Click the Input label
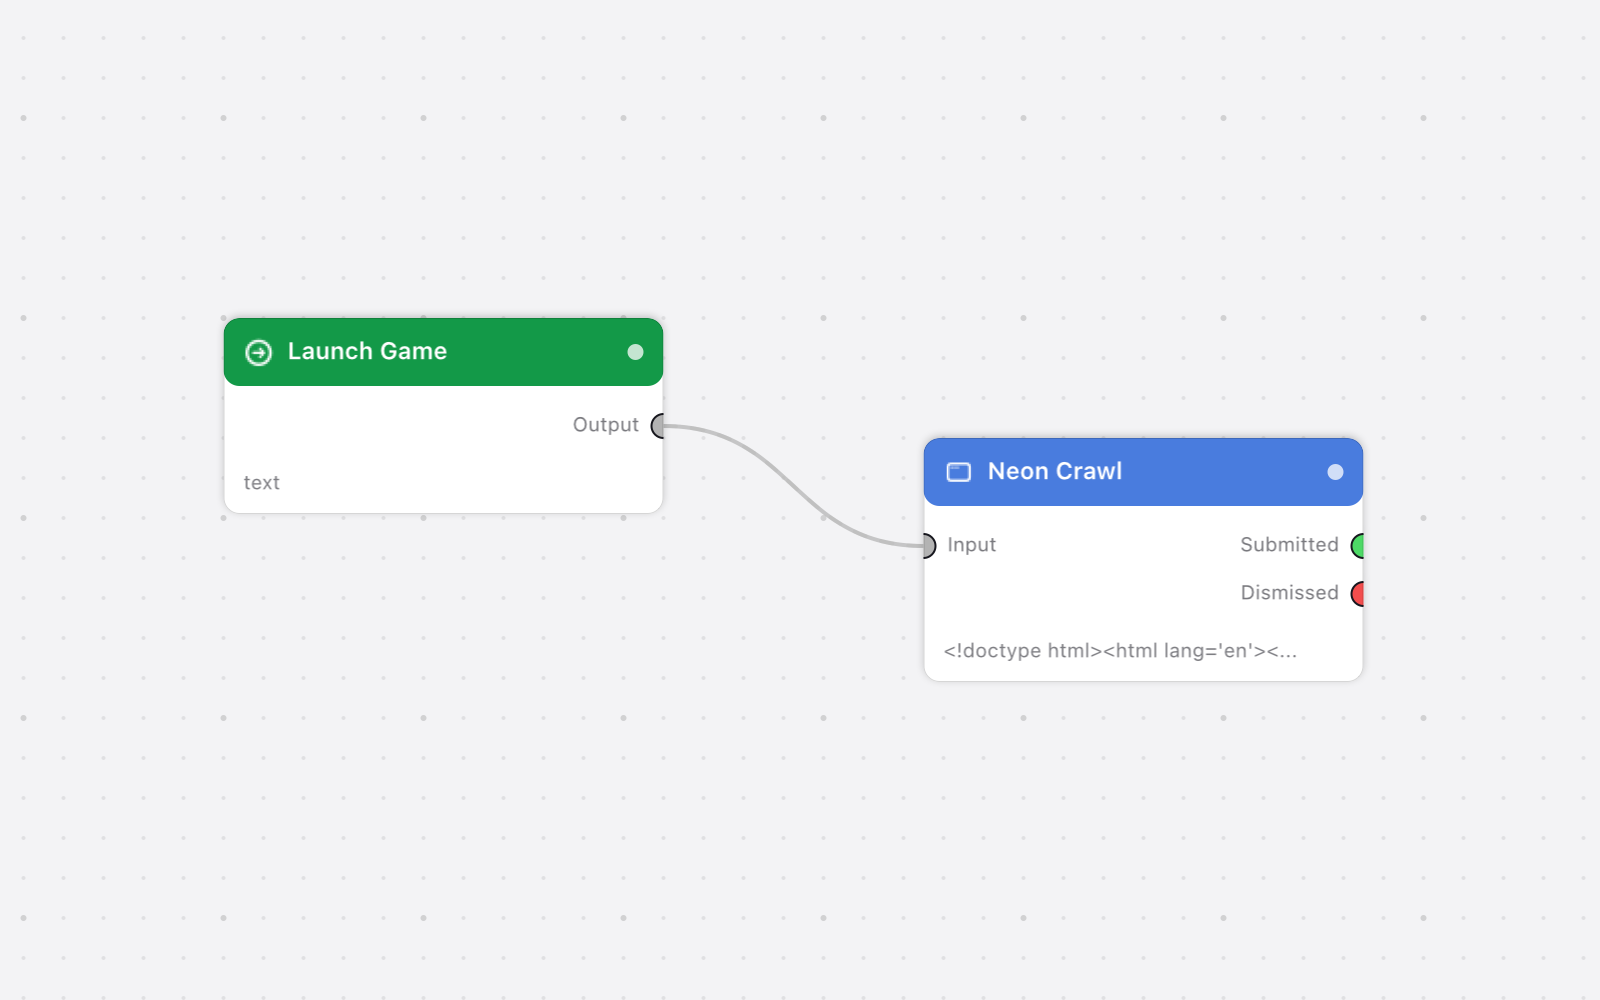This screenshot has height=1000, width=1600. [972, 545]
